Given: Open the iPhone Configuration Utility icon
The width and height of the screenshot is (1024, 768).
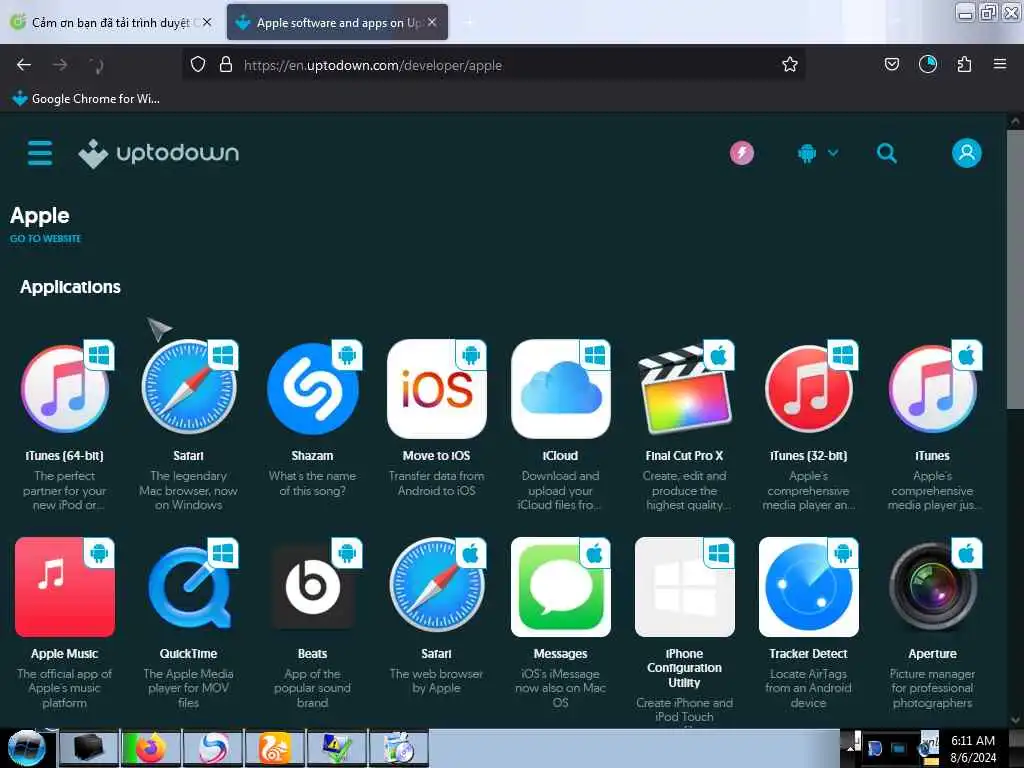Looking at the screenshot, I should point(684,586).
